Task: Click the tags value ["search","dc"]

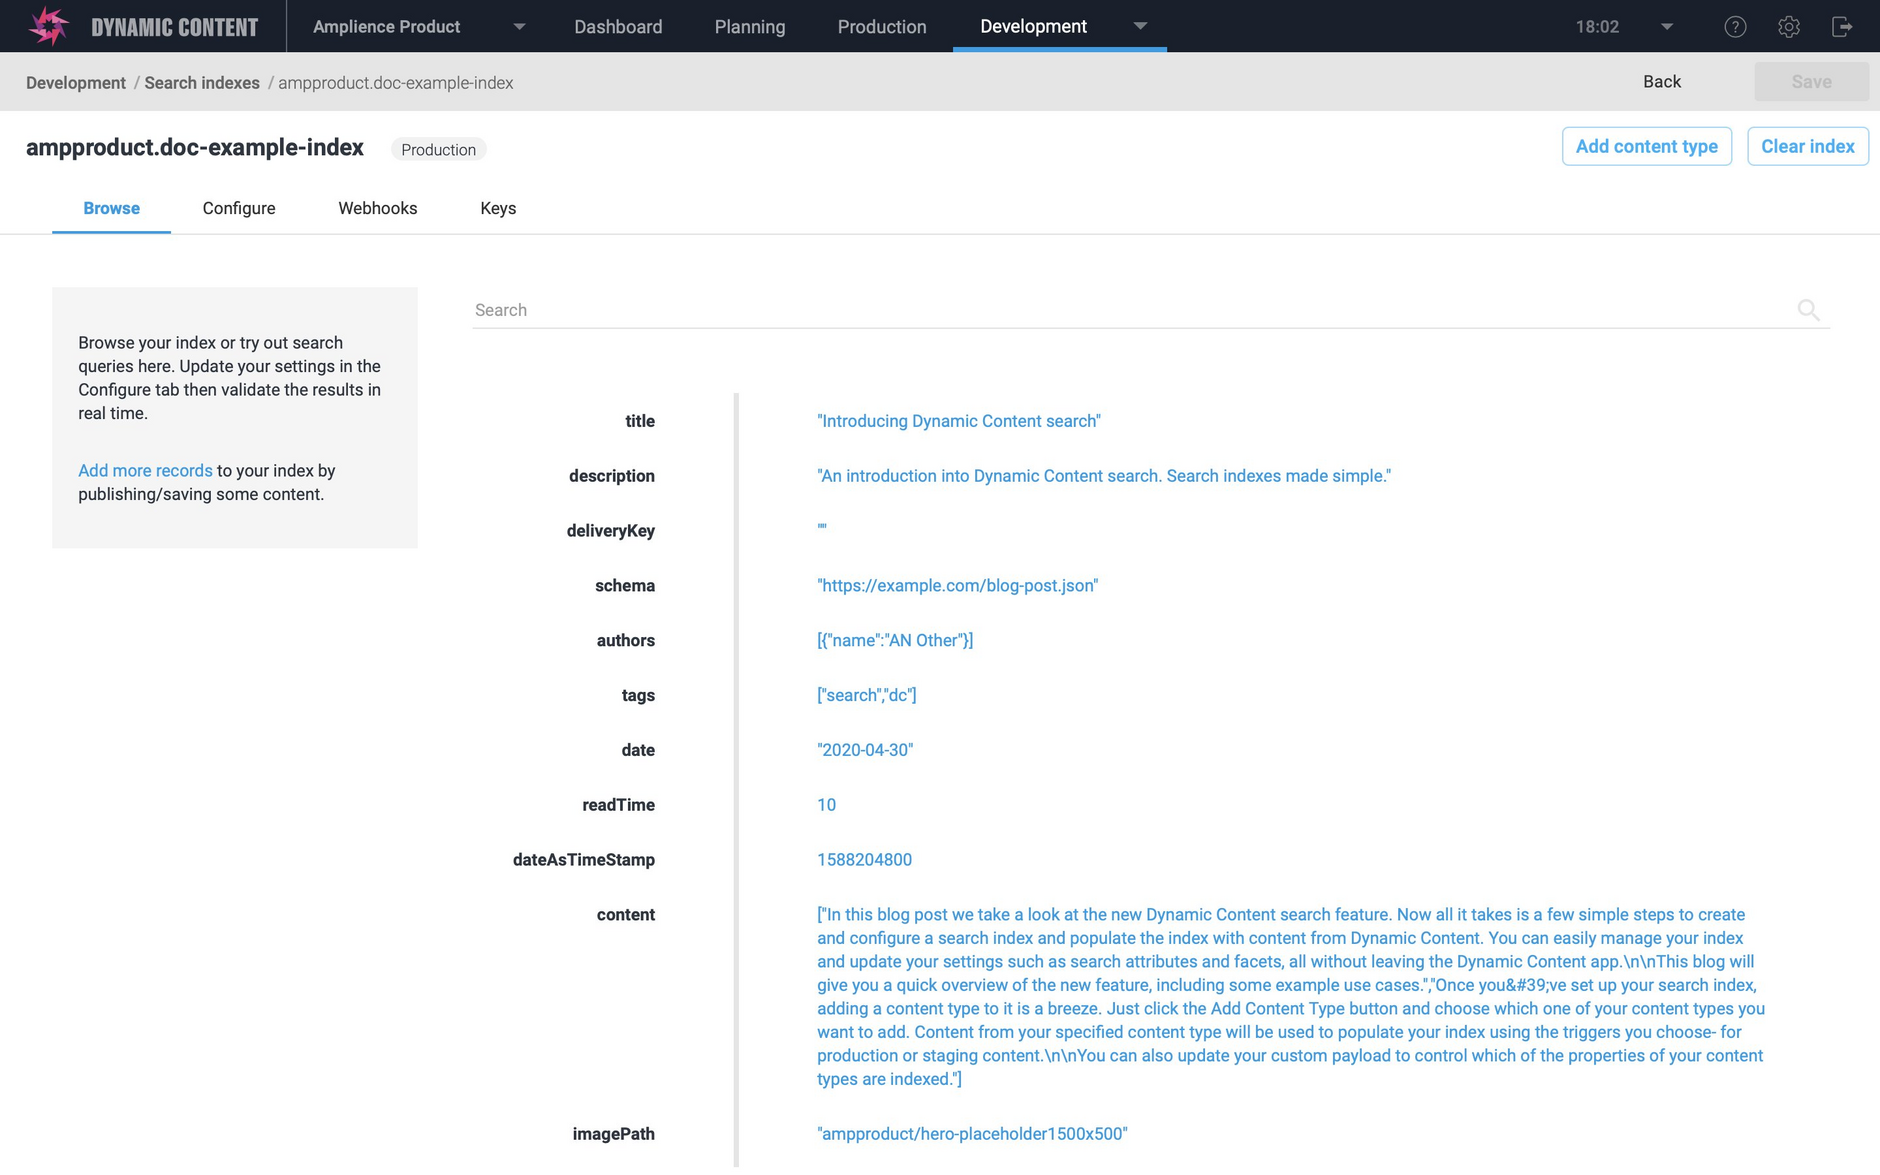Action: (866, 695)
